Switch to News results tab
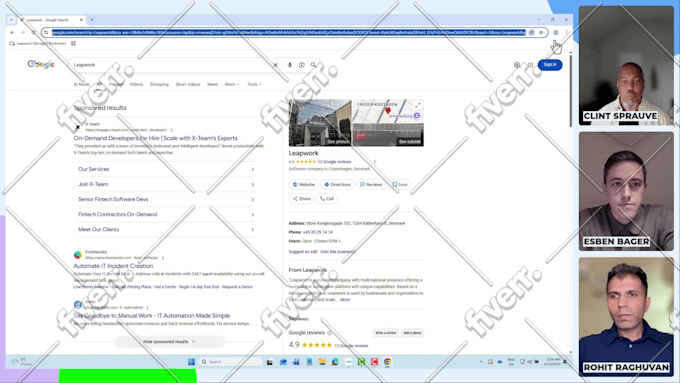The image size is (680, 383). (212, 84)
